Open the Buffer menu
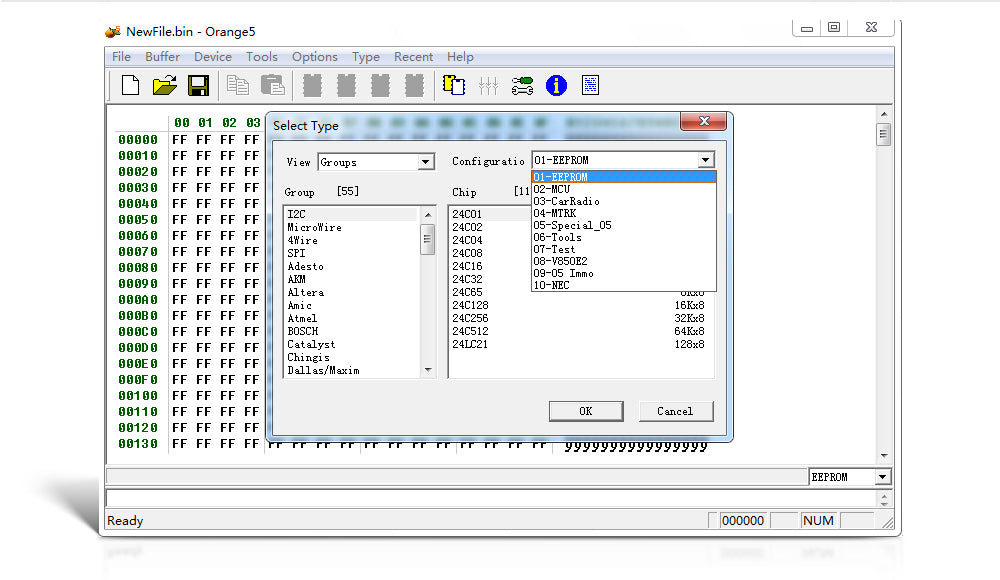 tap(162, 57)
